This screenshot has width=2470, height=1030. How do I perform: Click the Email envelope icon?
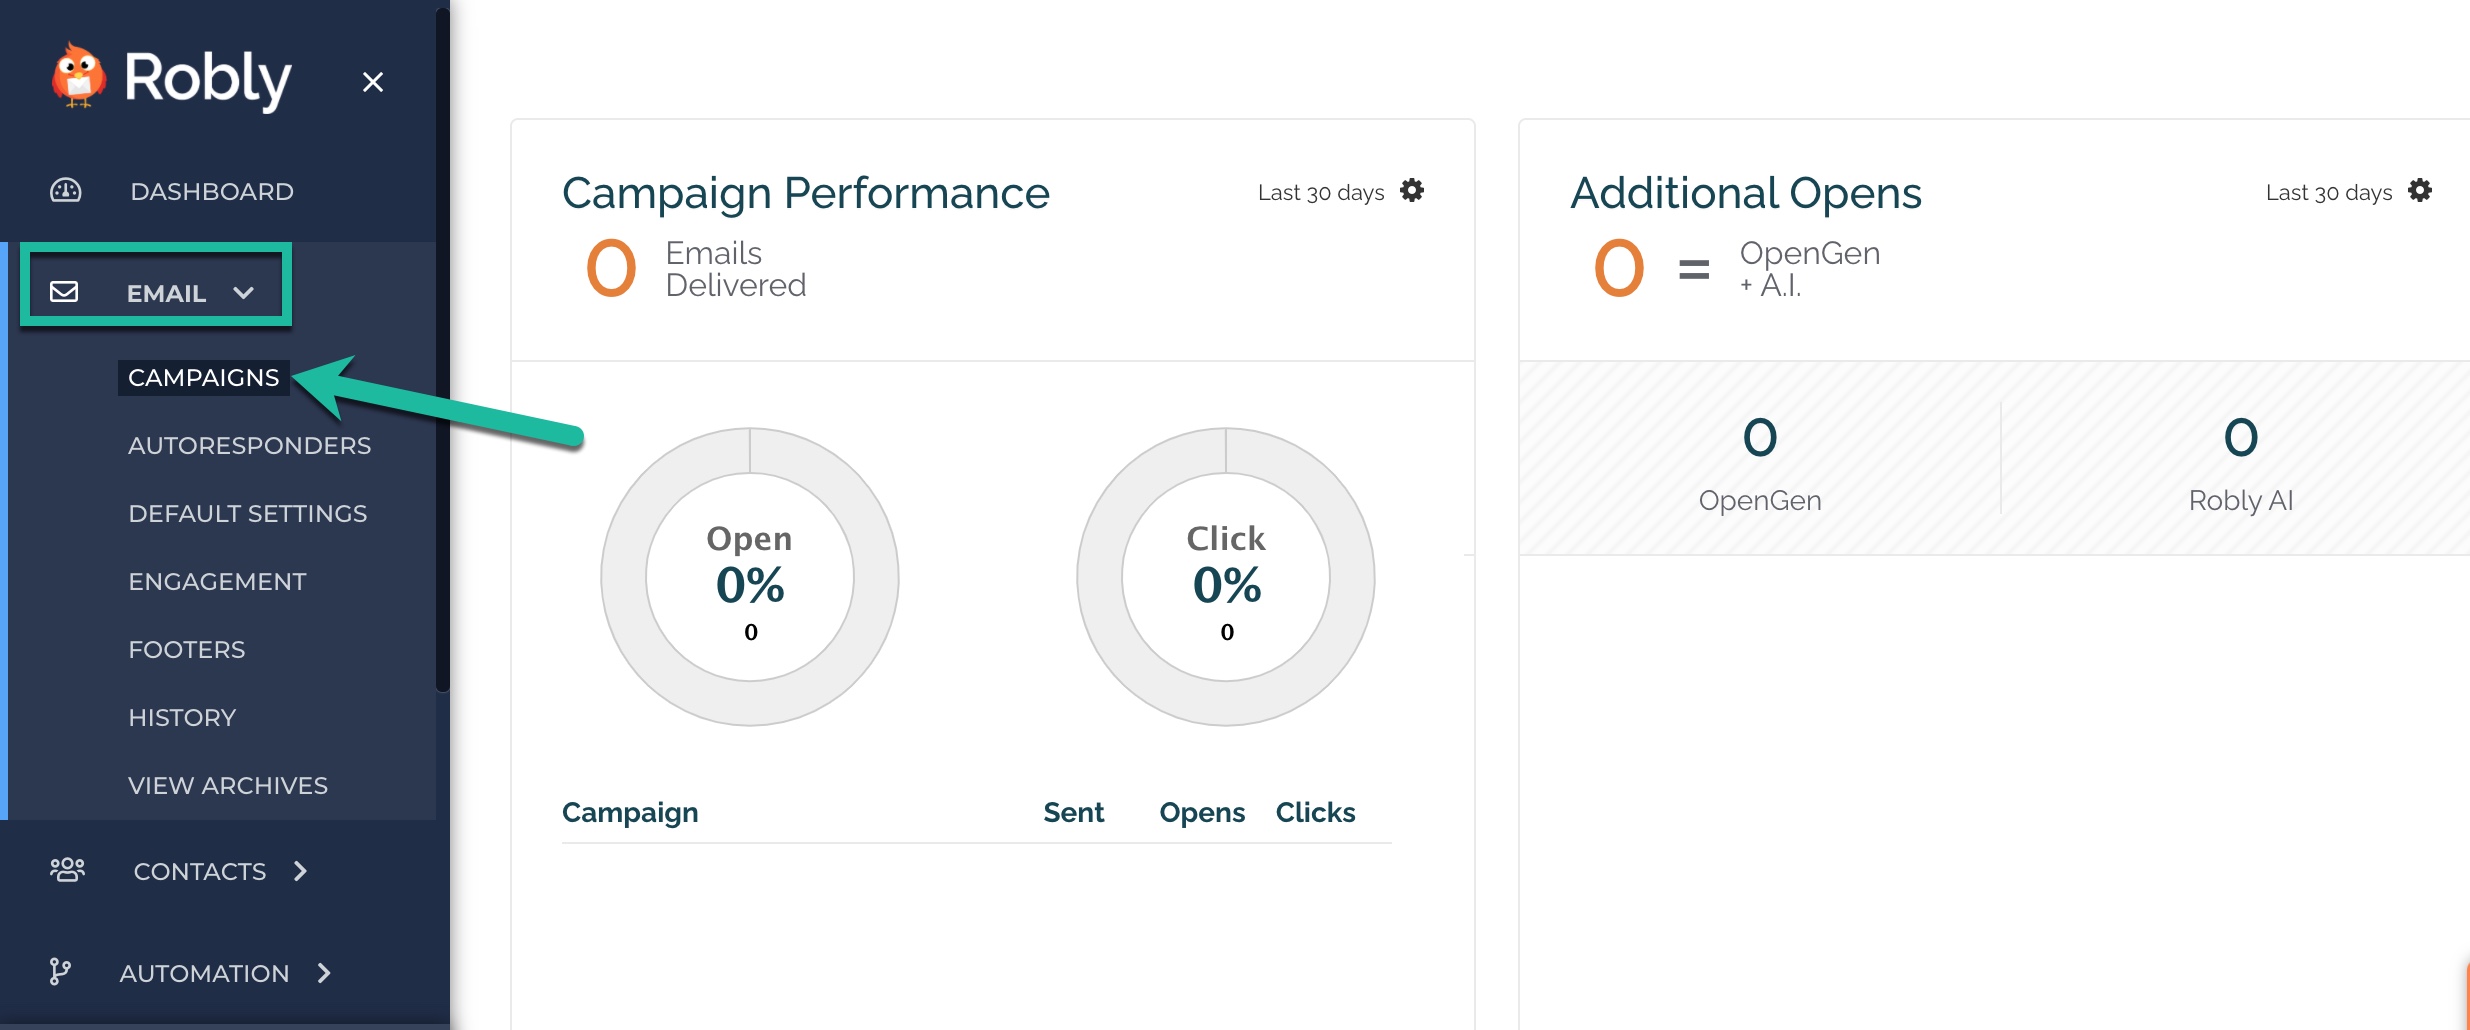64,292
